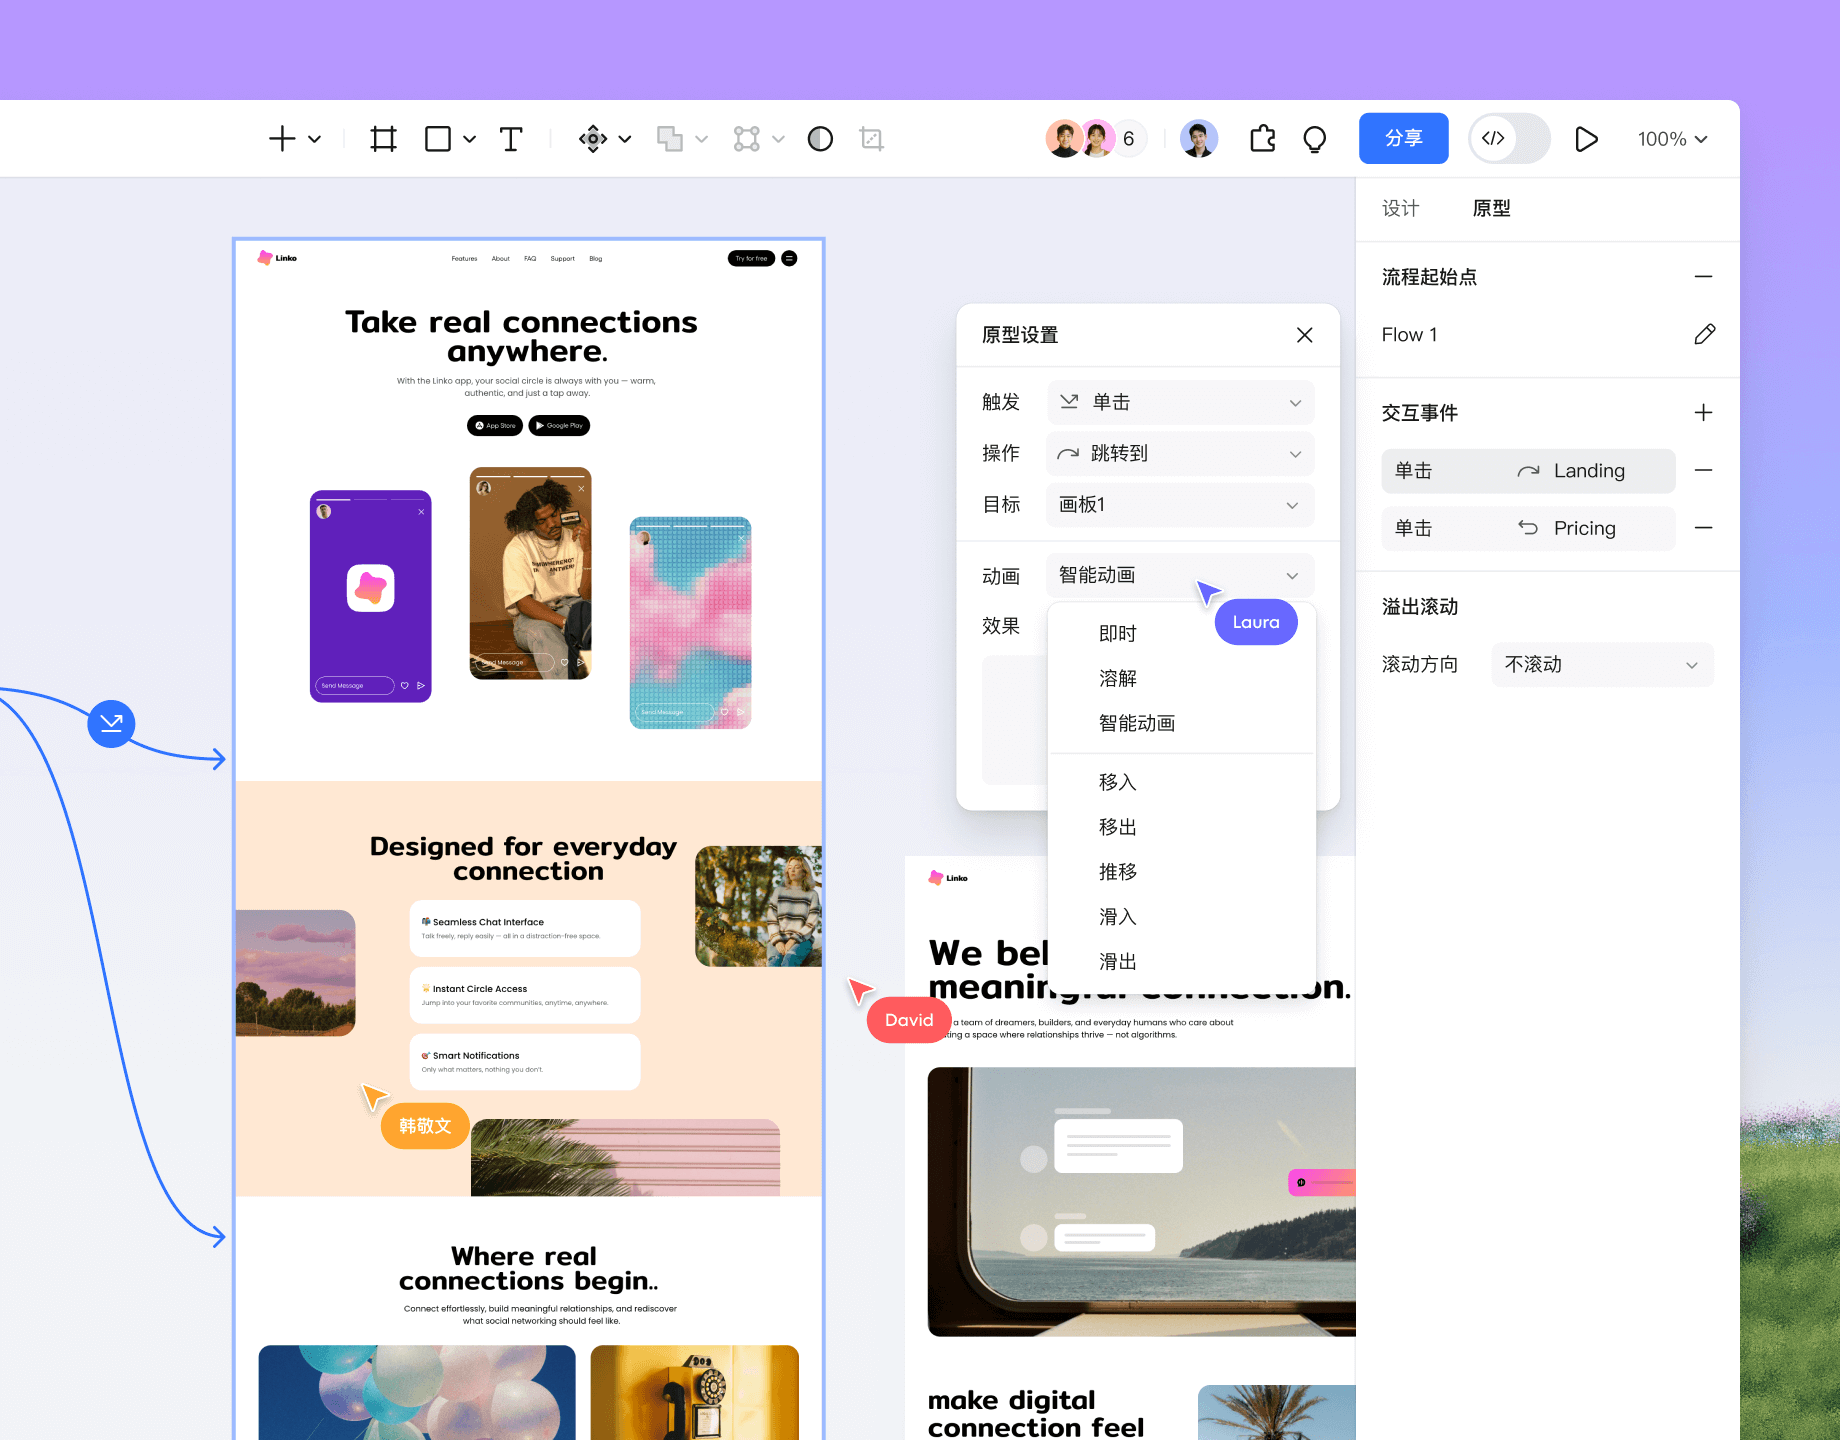Open the 100% zoom dropdown
The width and height of the screenshot is (1840, 1440).
tap(1671, 139)
